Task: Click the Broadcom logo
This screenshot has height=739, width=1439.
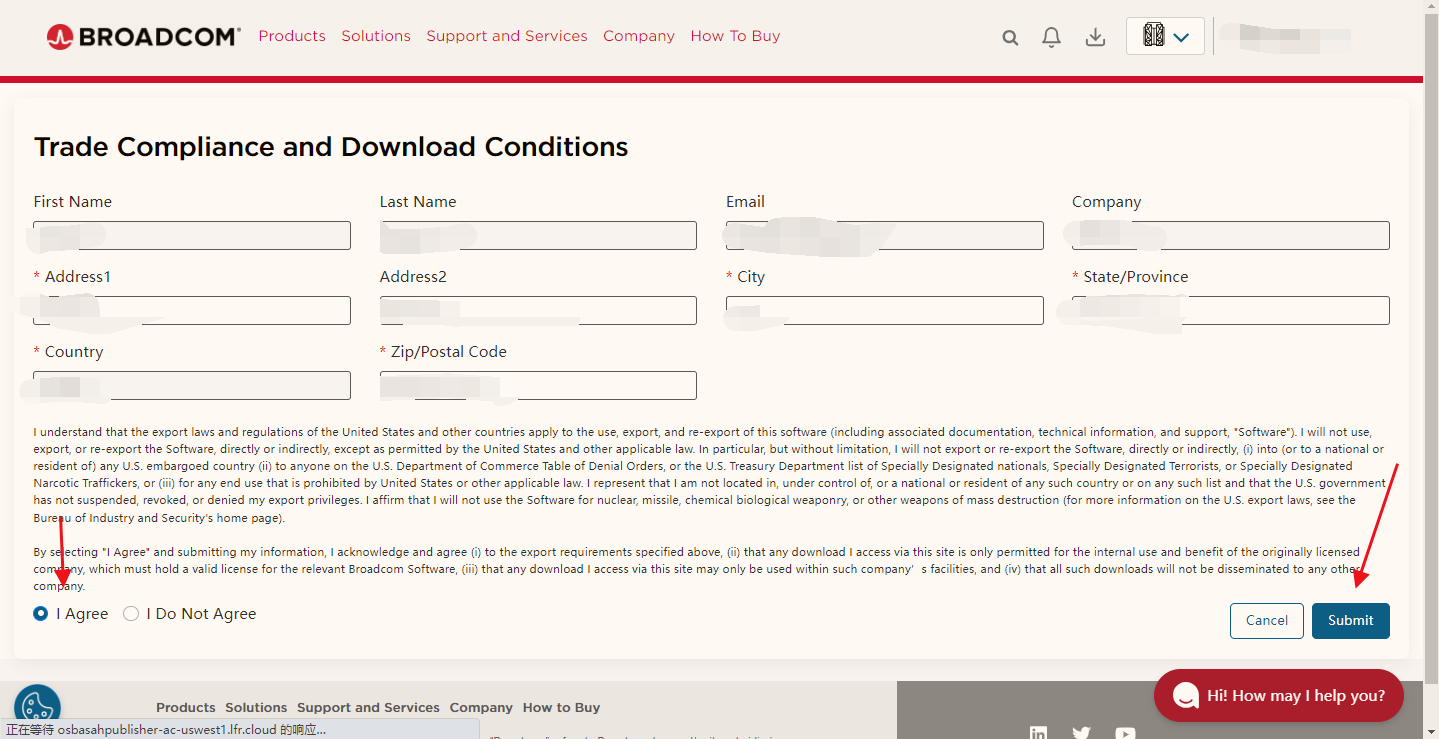Action: coord(143,37)
